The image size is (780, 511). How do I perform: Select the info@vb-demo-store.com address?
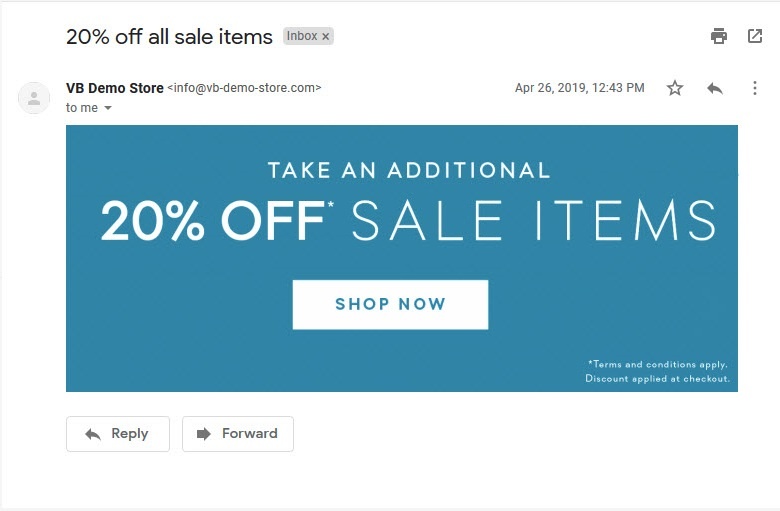click(244, 88)
